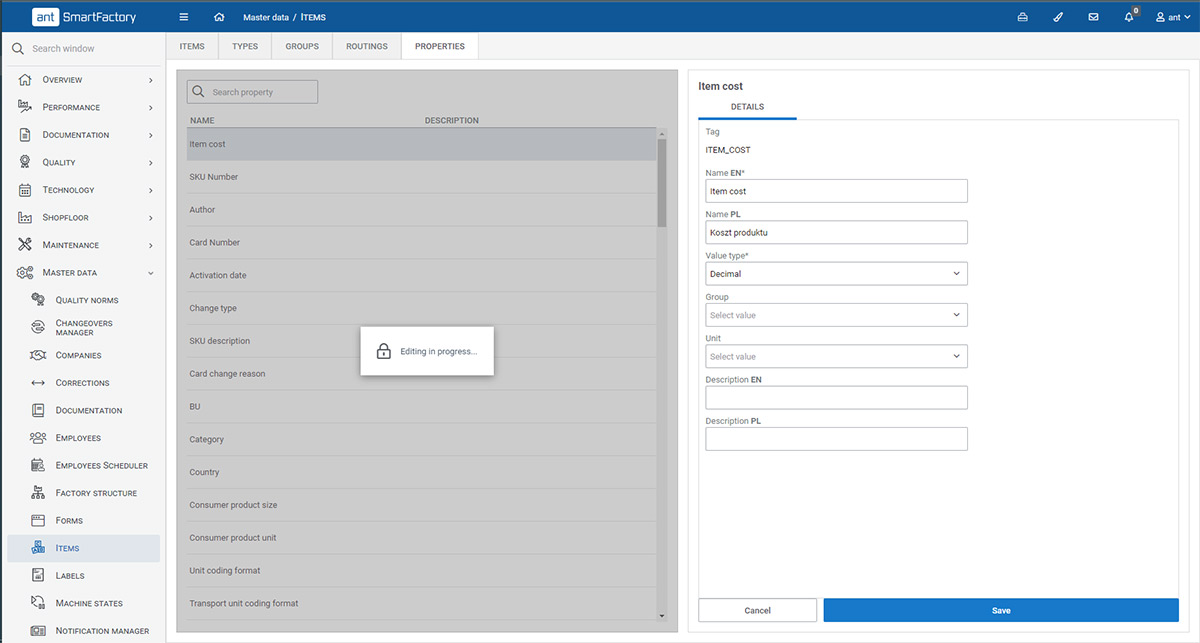The height and width of the screenshot is (643, 1200).
Task: Click the Machine States icon
Action: point(38,603)
